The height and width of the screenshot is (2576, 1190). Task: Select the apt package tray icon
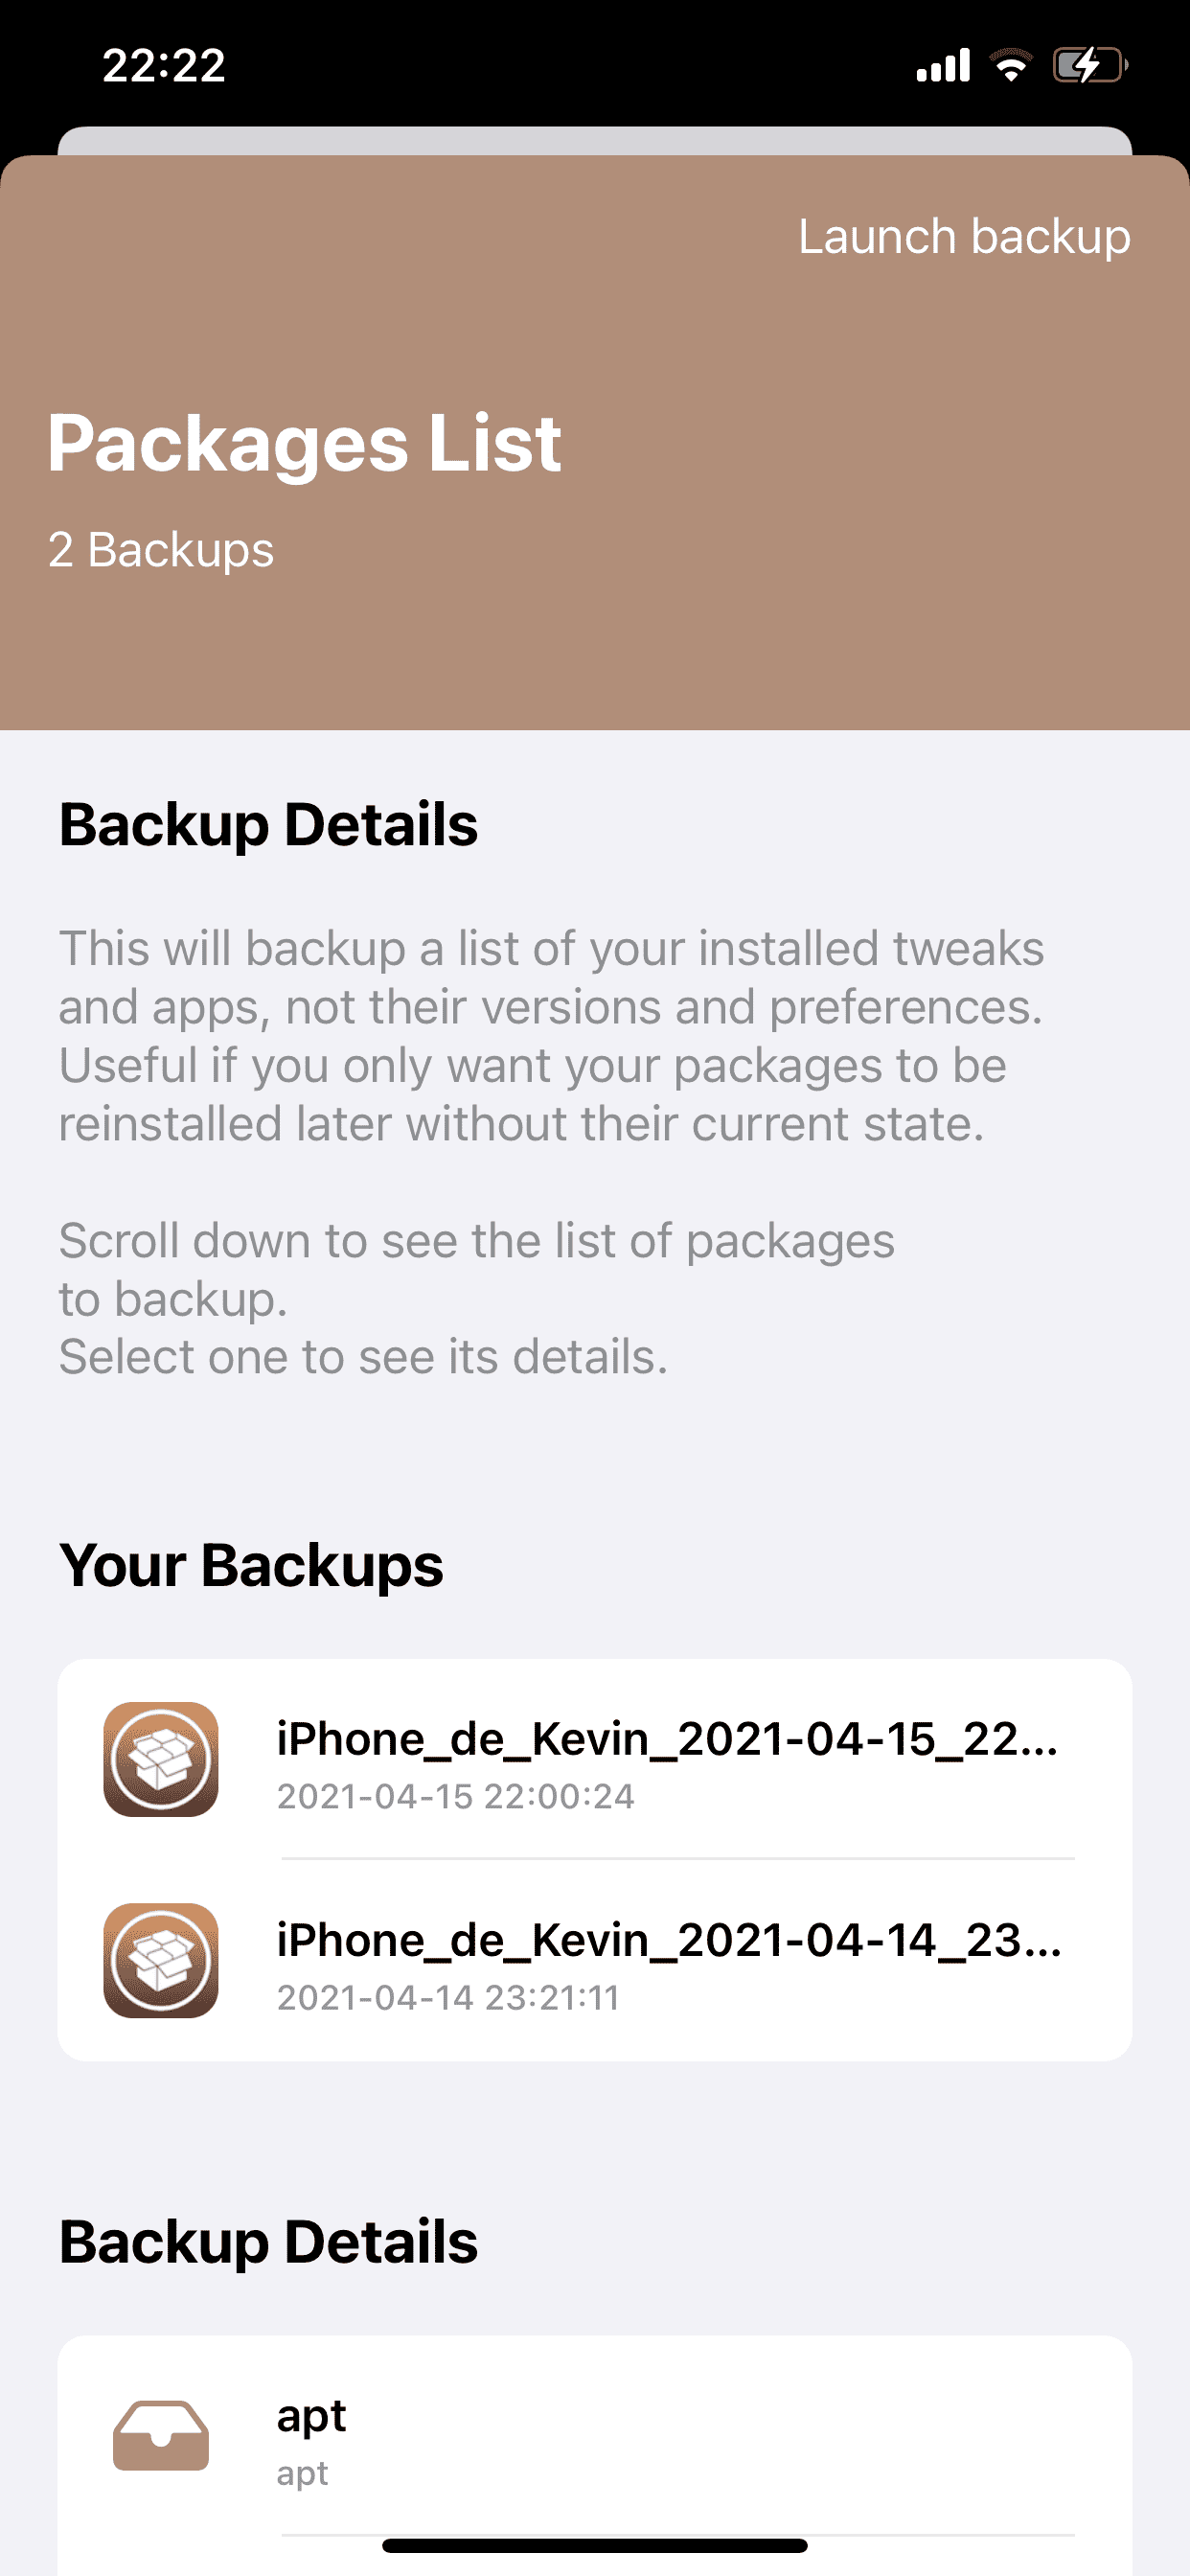point(161,2435)
